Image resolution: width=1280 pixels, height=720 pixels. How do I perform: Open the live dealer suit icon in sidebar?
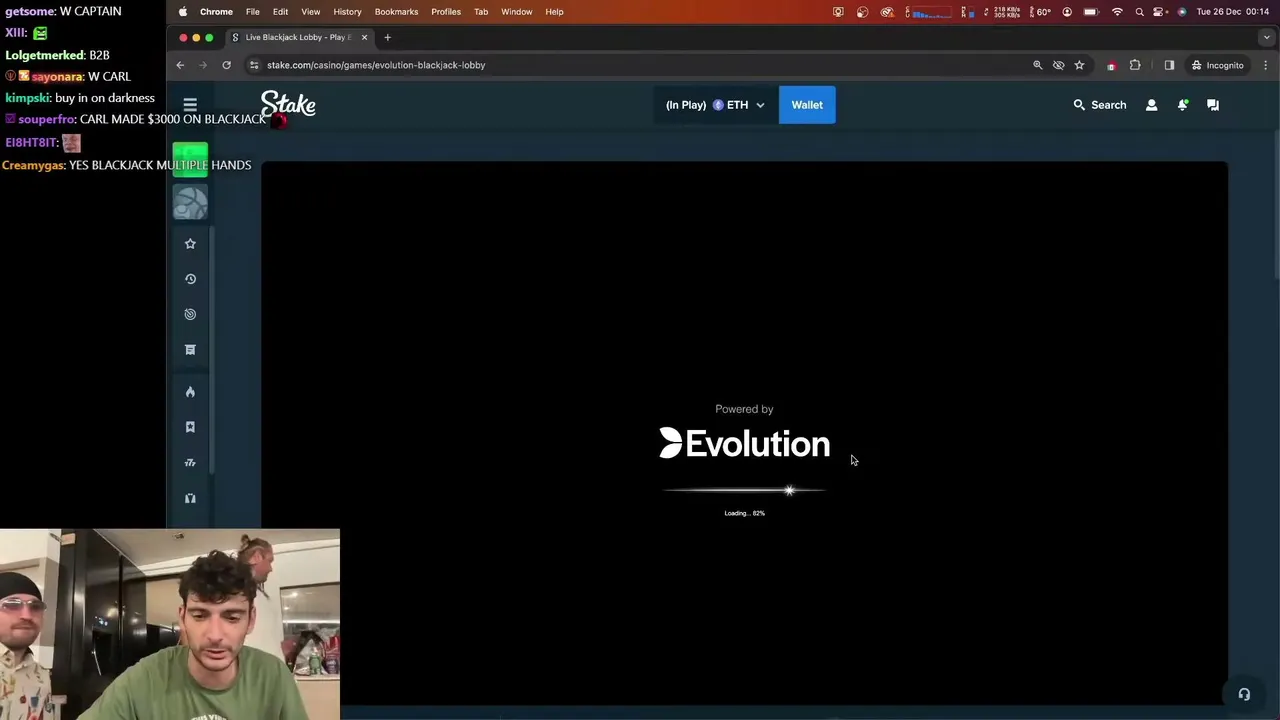[x=190, y=498]
